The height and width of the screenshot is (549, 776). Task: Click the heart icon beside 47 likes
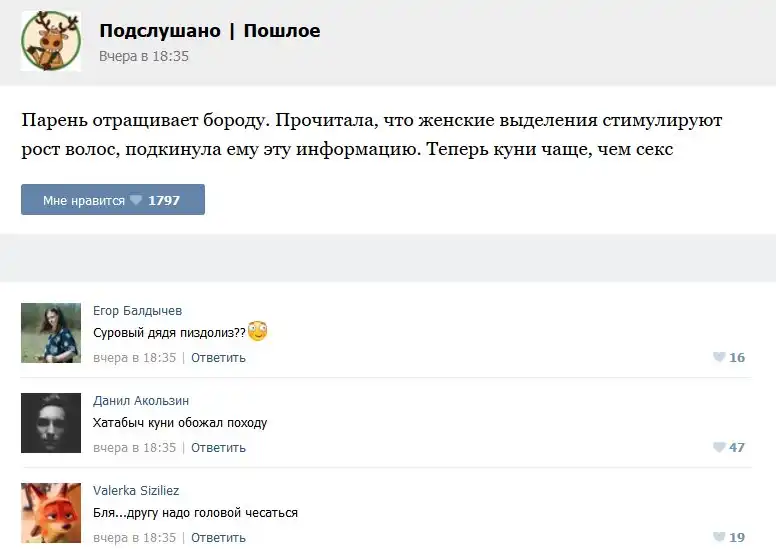click(718, 447)
